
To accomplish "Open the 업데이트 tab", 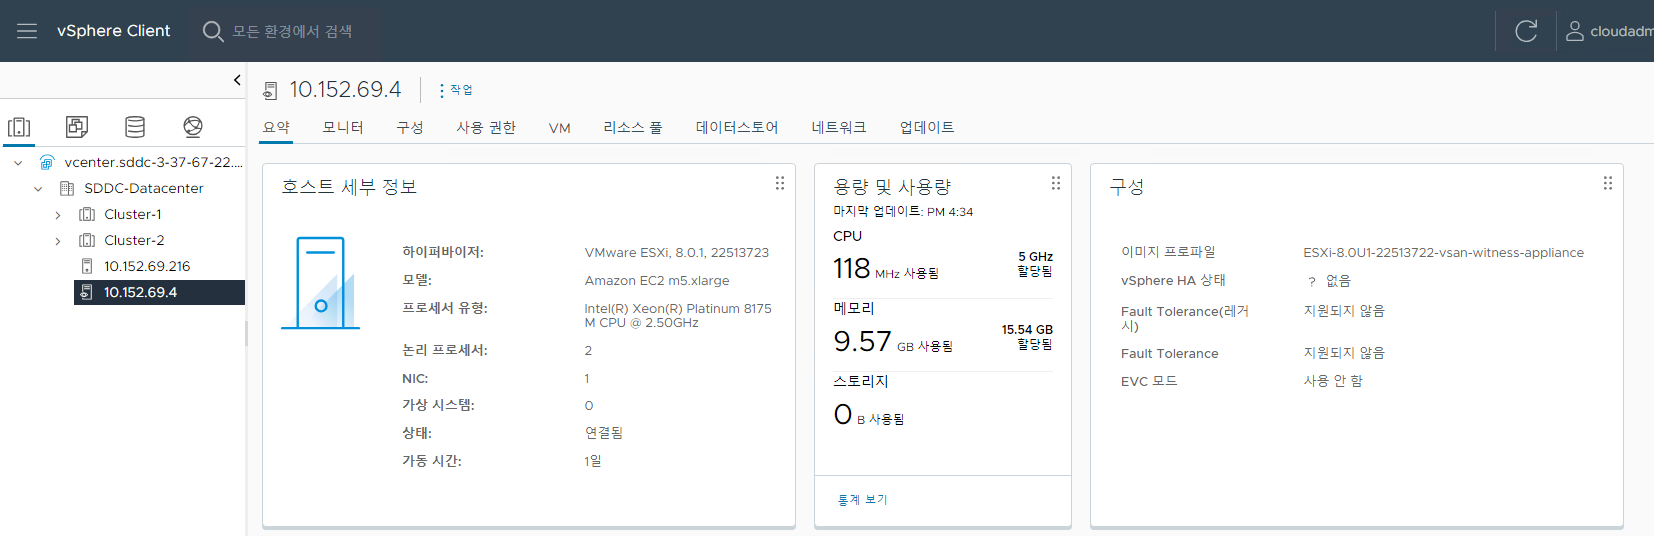I will pyautogui.click(x=927, y=127).
